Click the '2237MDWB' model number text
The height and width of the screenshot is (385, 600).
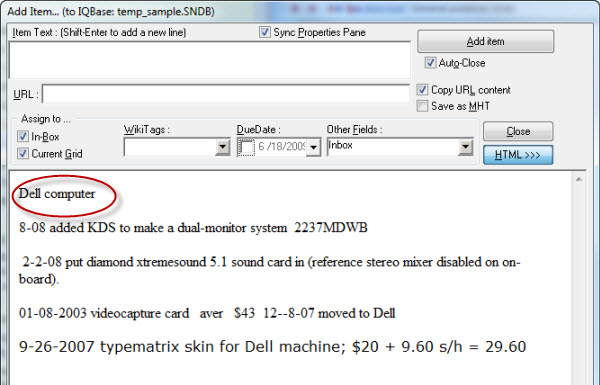point(331,228)
